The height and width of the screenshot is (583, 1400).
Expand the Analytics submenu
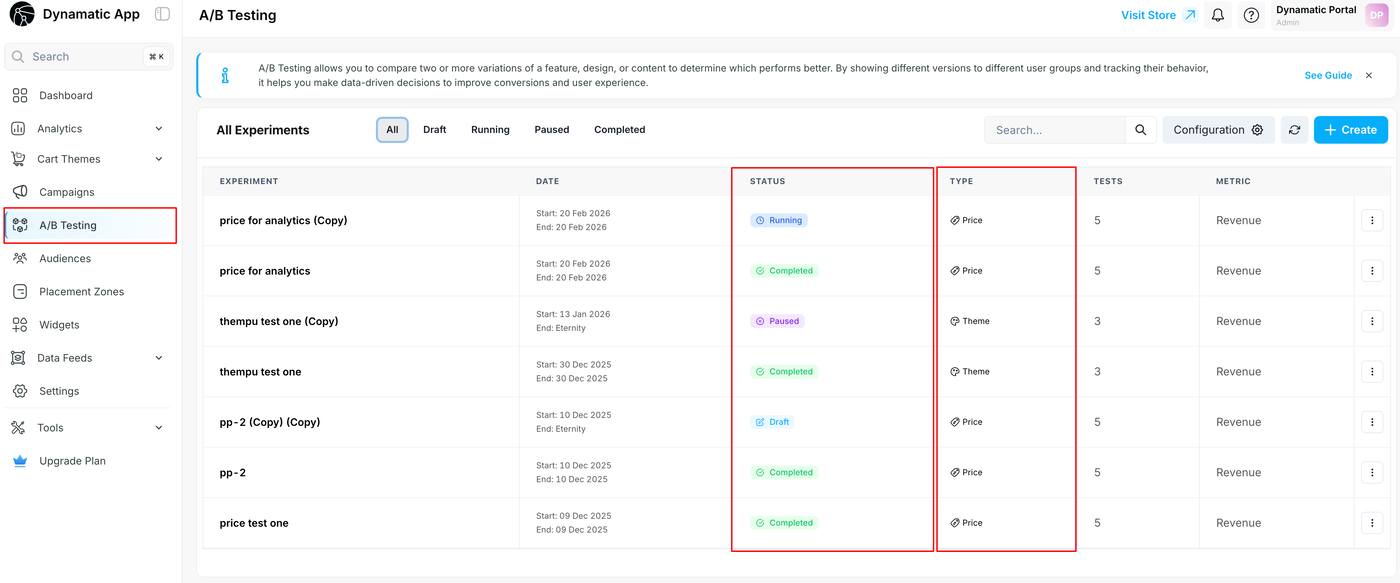tap(159, 129)
